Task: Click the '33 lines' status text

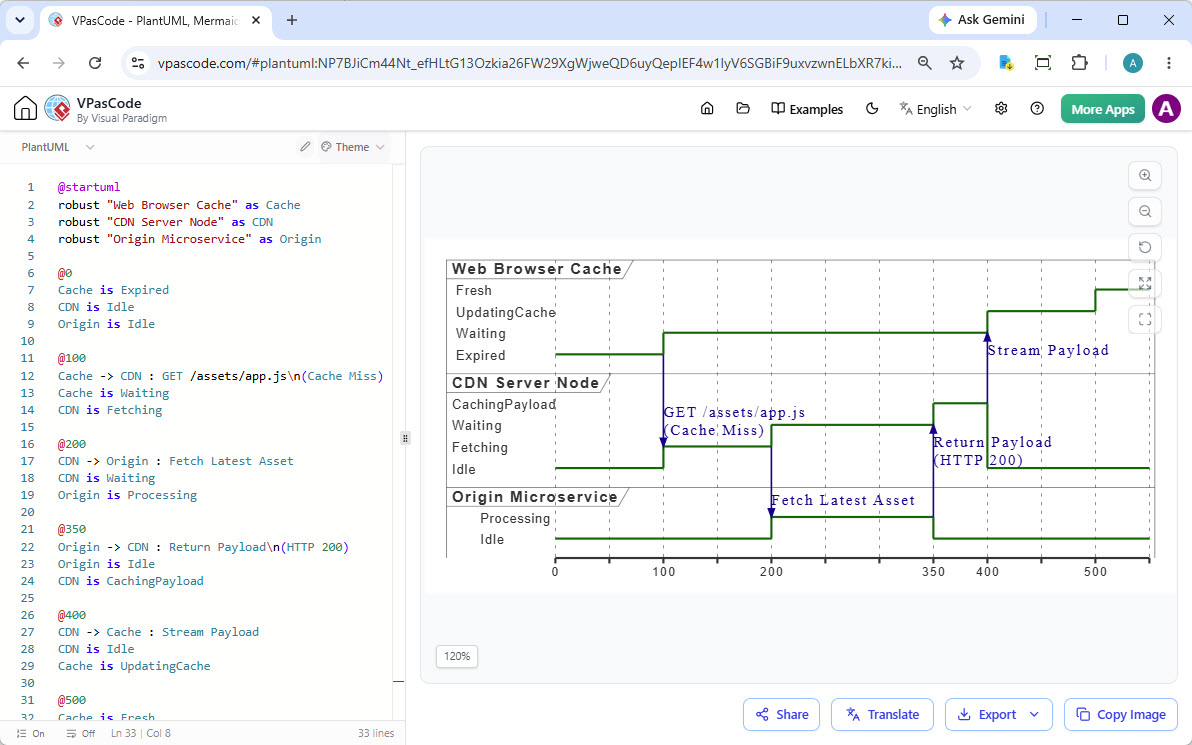Action: tap(376, 734)
